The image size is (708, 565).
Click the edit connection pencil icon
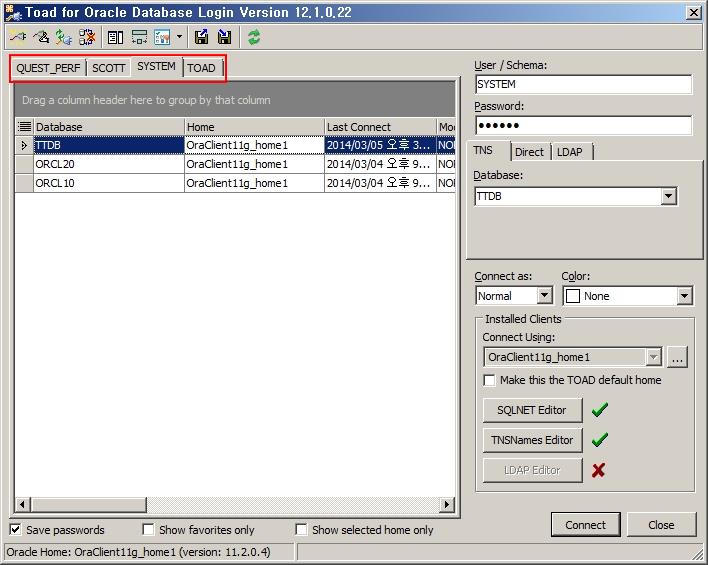point(41,37)
